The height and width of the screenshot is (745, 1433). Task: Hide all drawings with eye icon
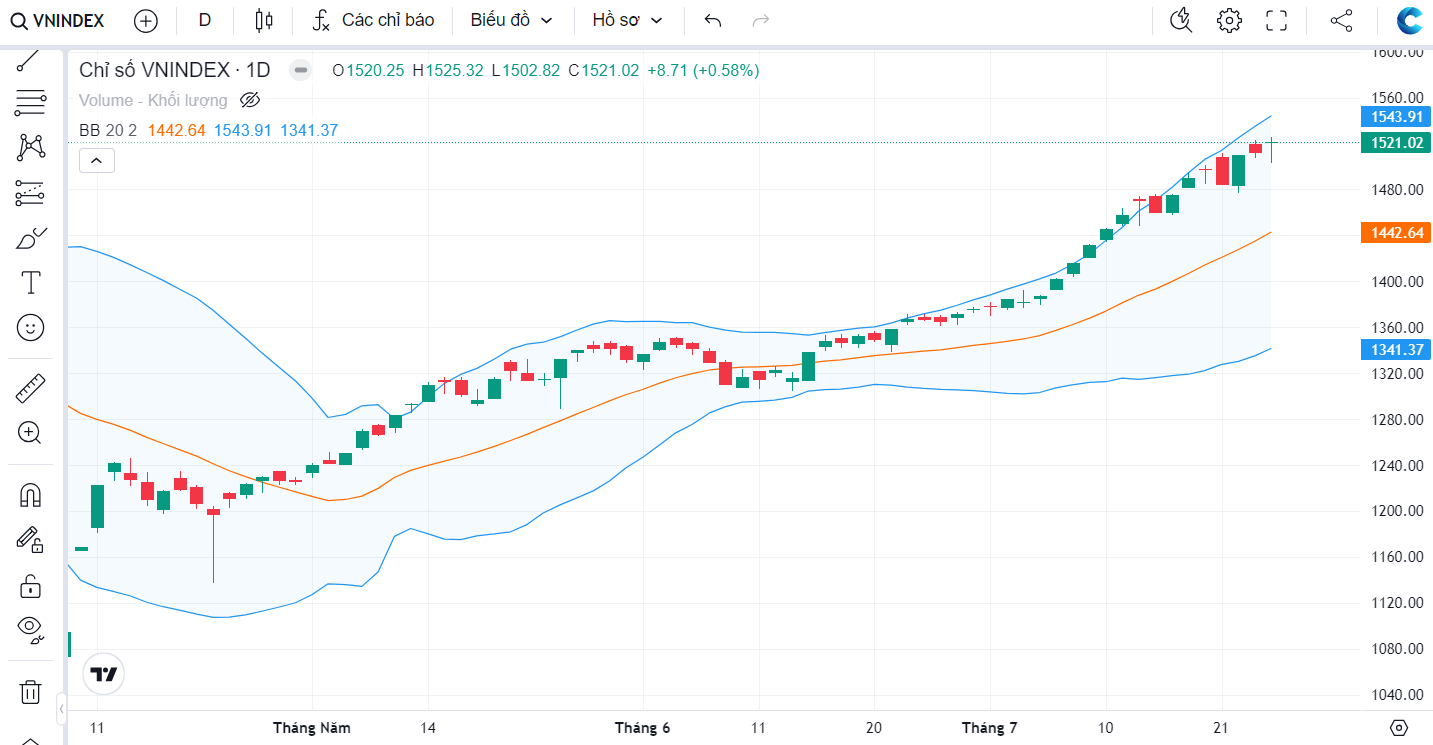pos(30,630)
